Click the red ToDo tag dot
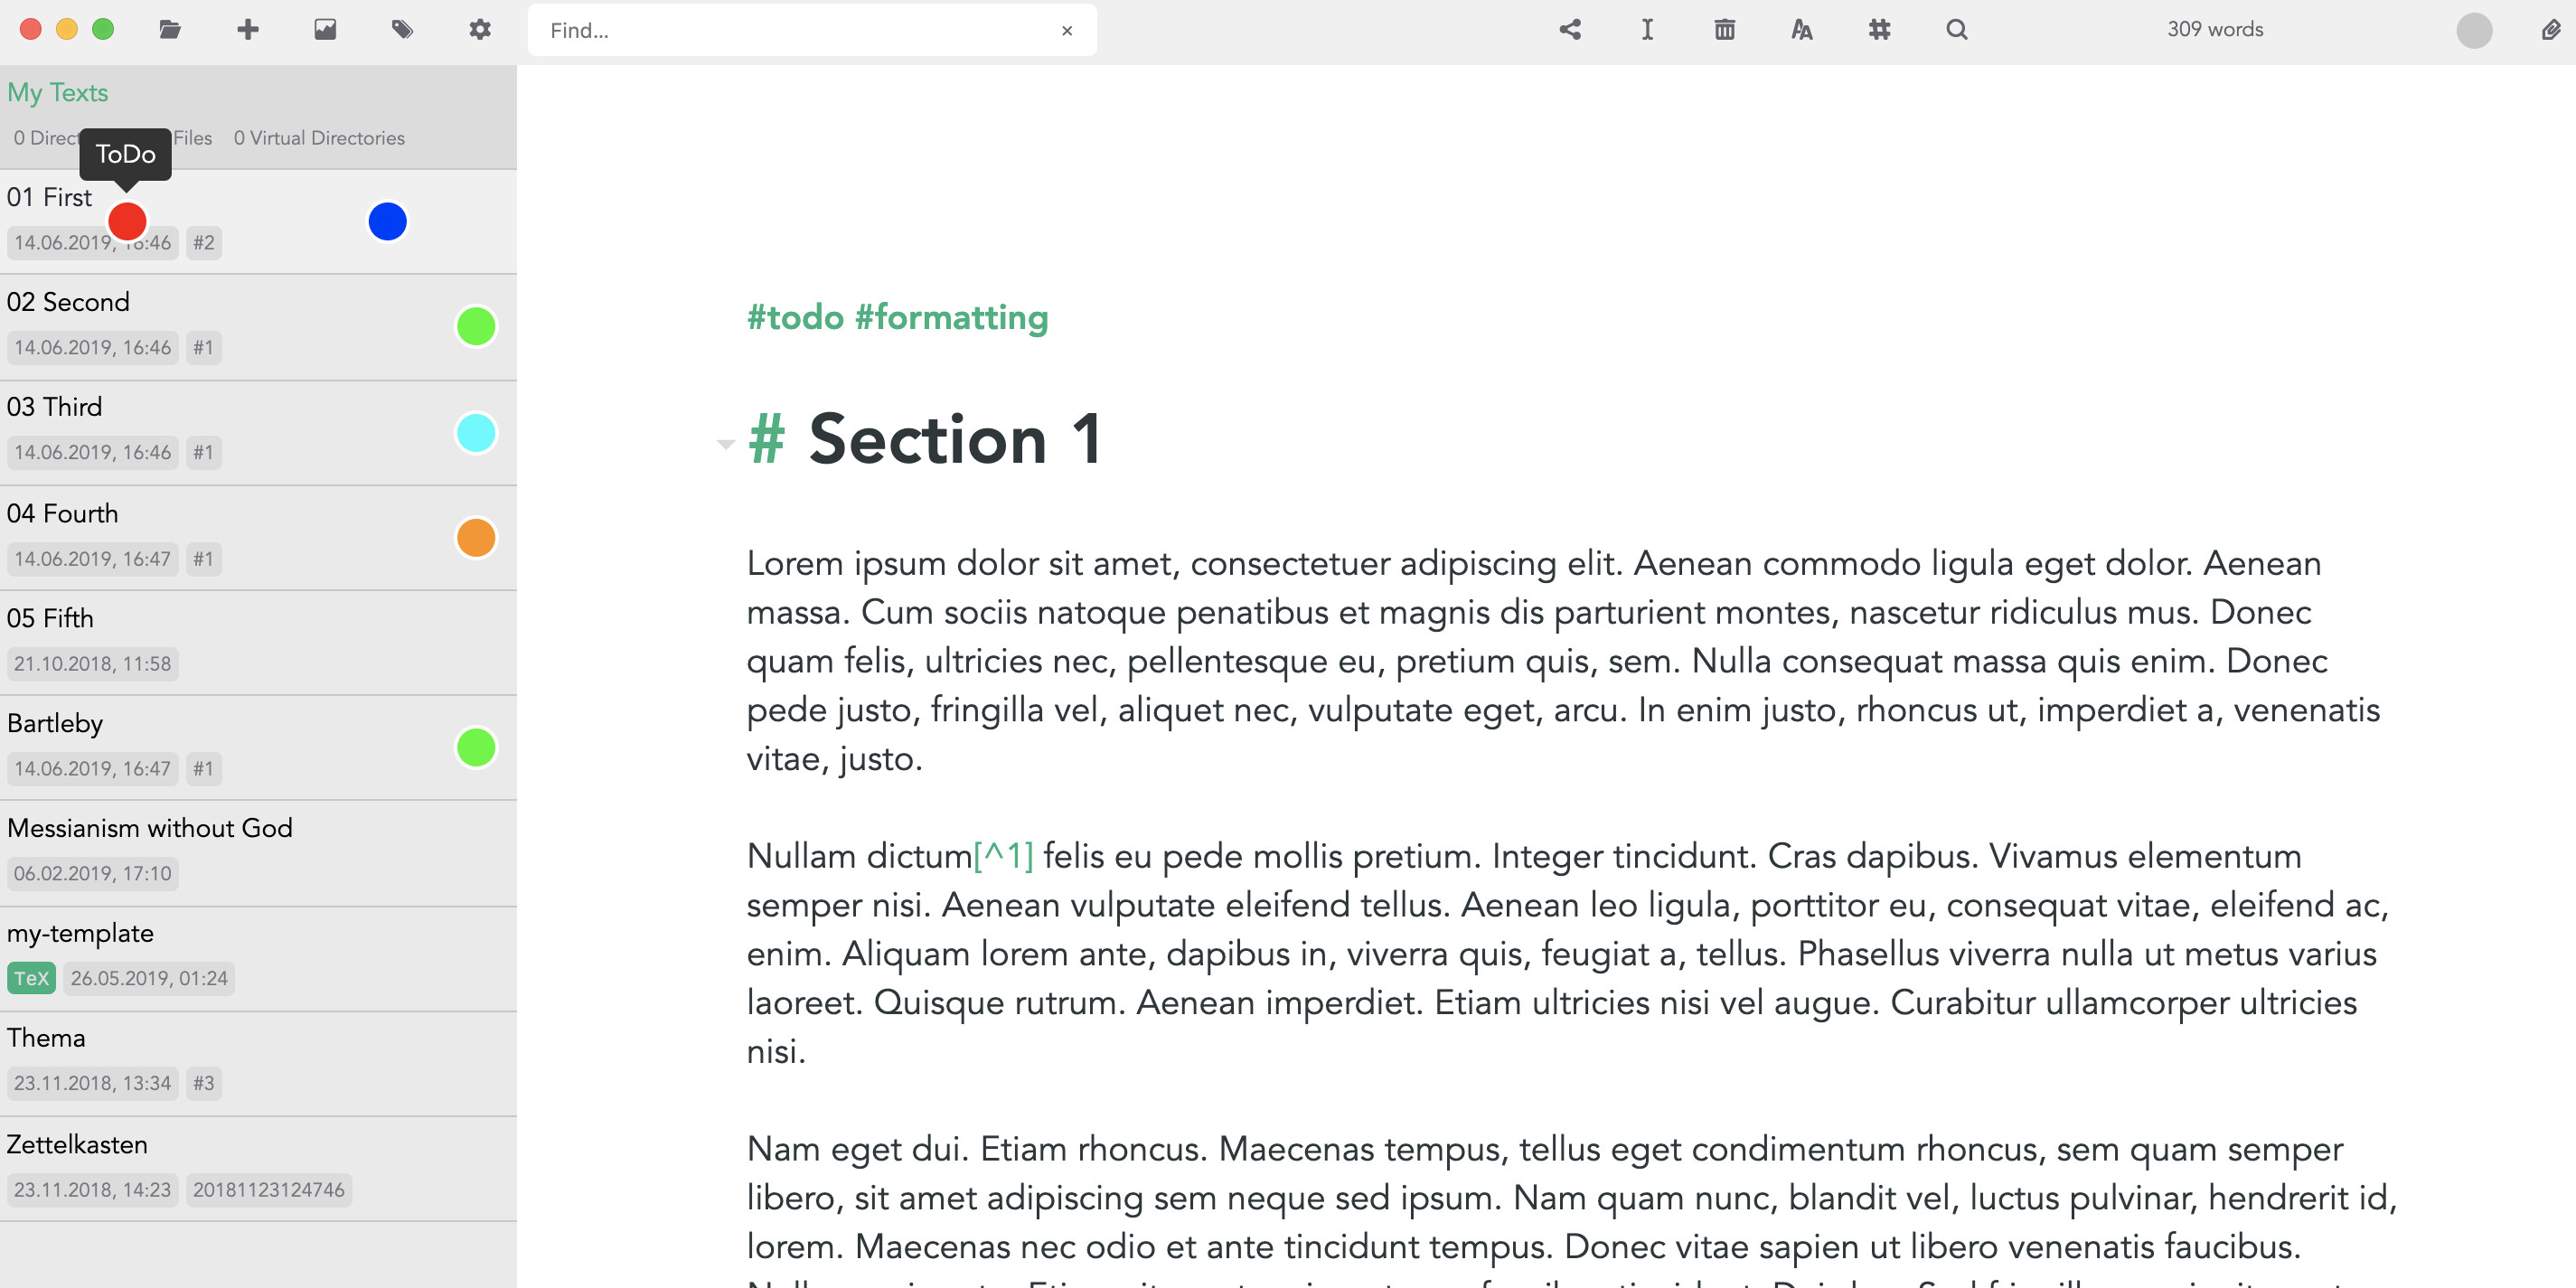 point(127,221)
